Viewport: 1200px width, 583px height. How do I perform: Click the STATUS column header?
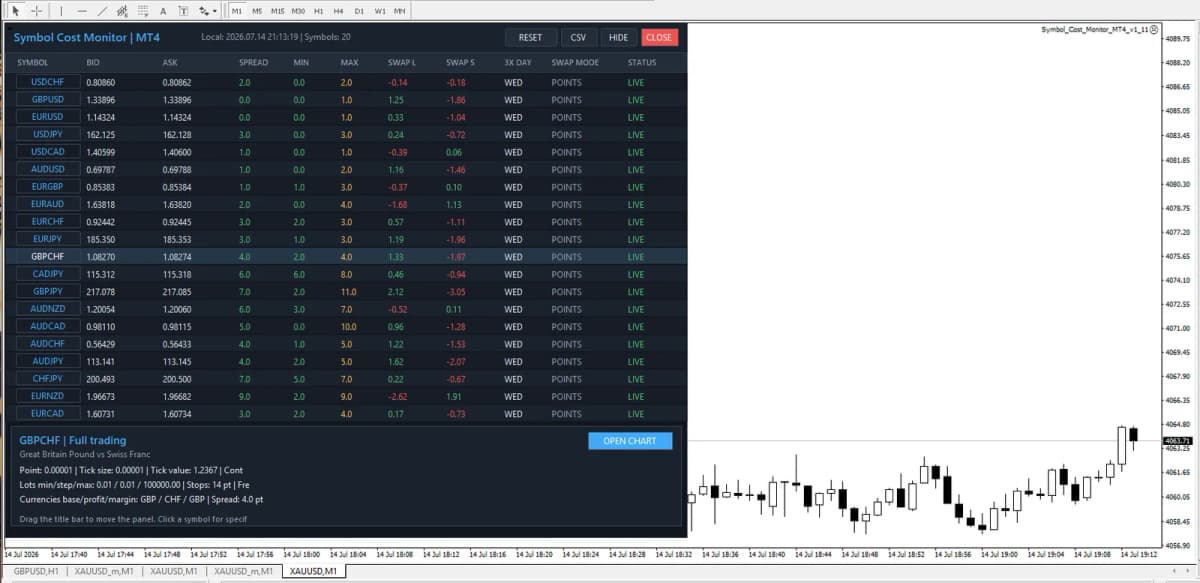click(641, 62)
